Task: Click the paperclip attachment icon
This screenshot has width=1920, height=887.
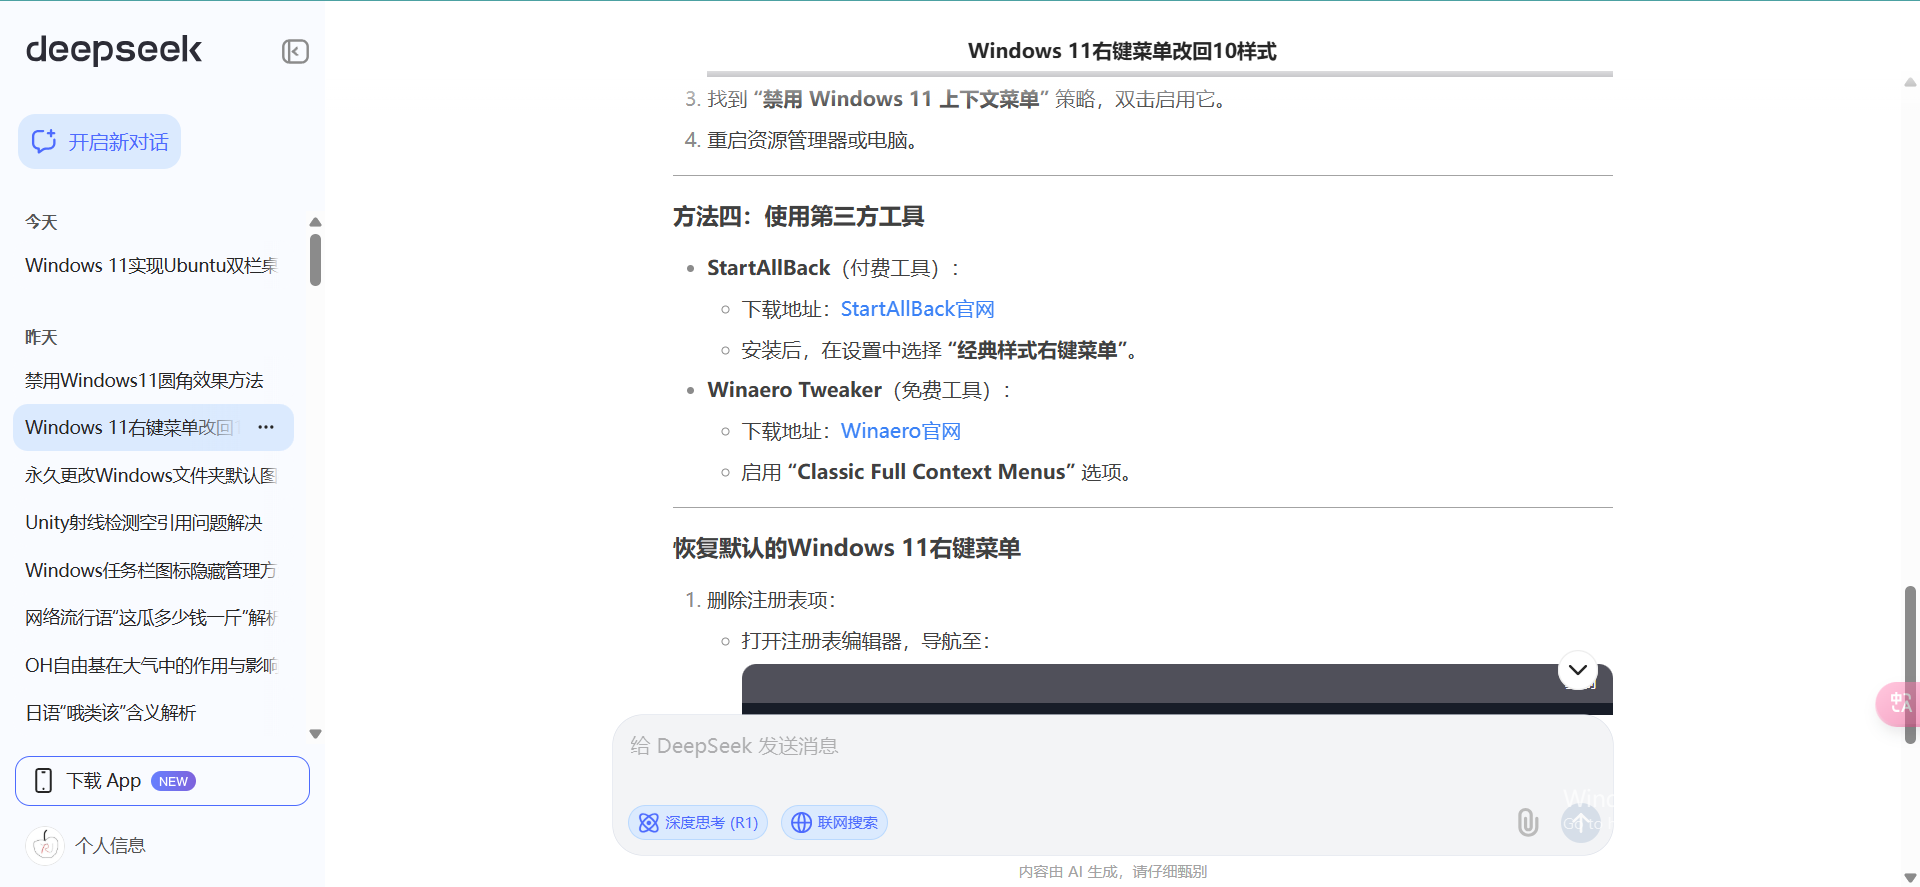Action: click(1527, 822)
